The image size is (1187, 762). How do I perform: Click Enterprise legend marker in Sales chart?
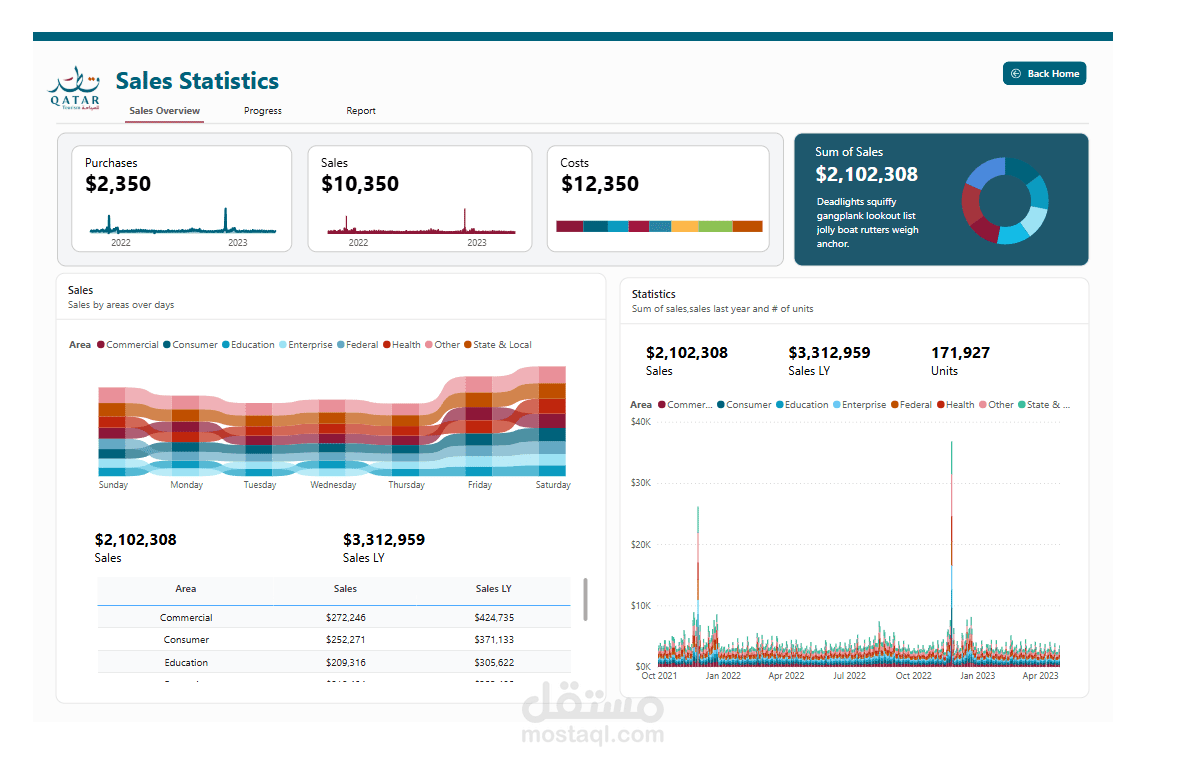tap(283, 345)
